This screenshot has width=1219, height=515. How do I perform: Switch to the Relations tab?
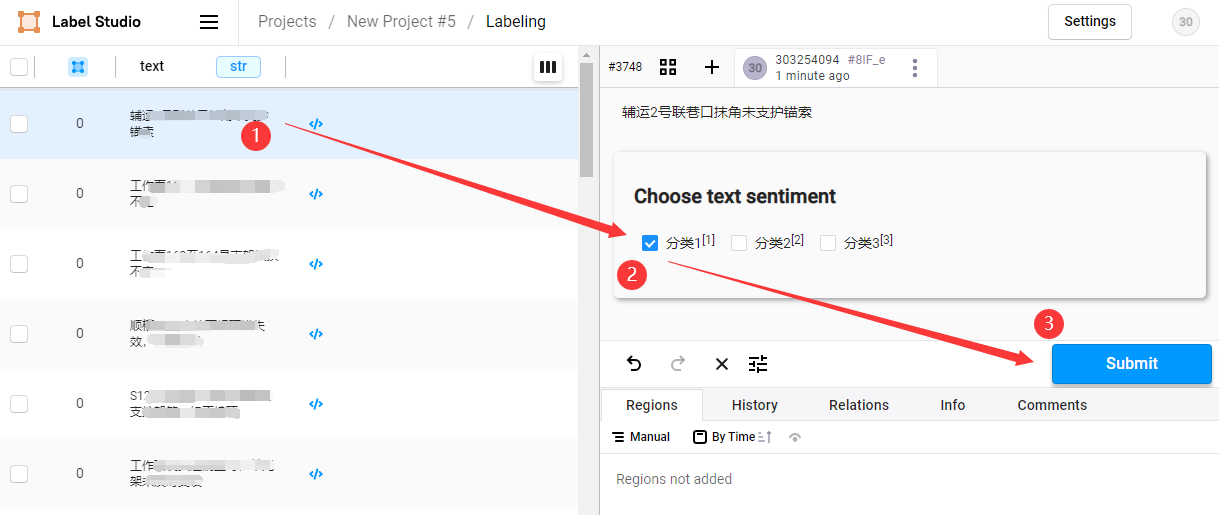click(858, 405)
